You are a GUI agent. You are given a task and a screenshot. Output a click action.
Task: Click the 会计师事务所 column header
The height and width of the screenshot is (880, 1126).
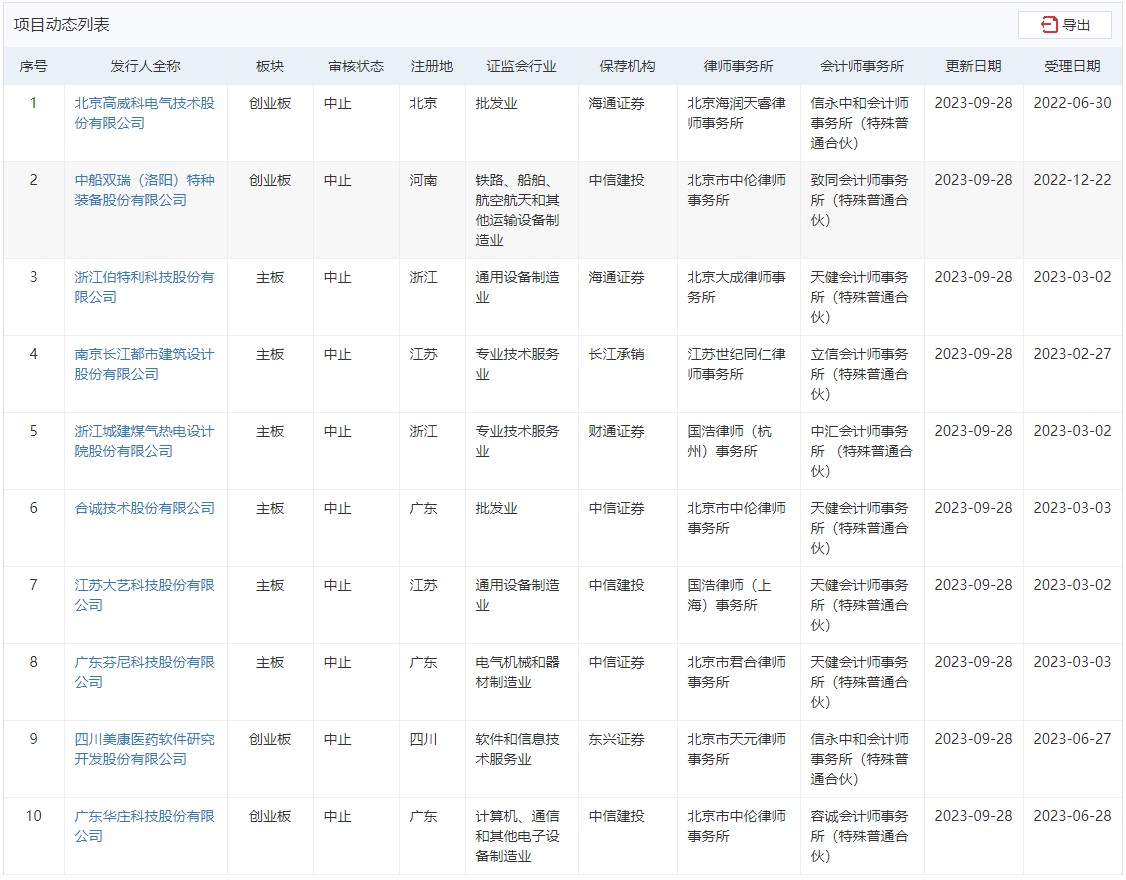pyautogui.click(x=862, y=66)
